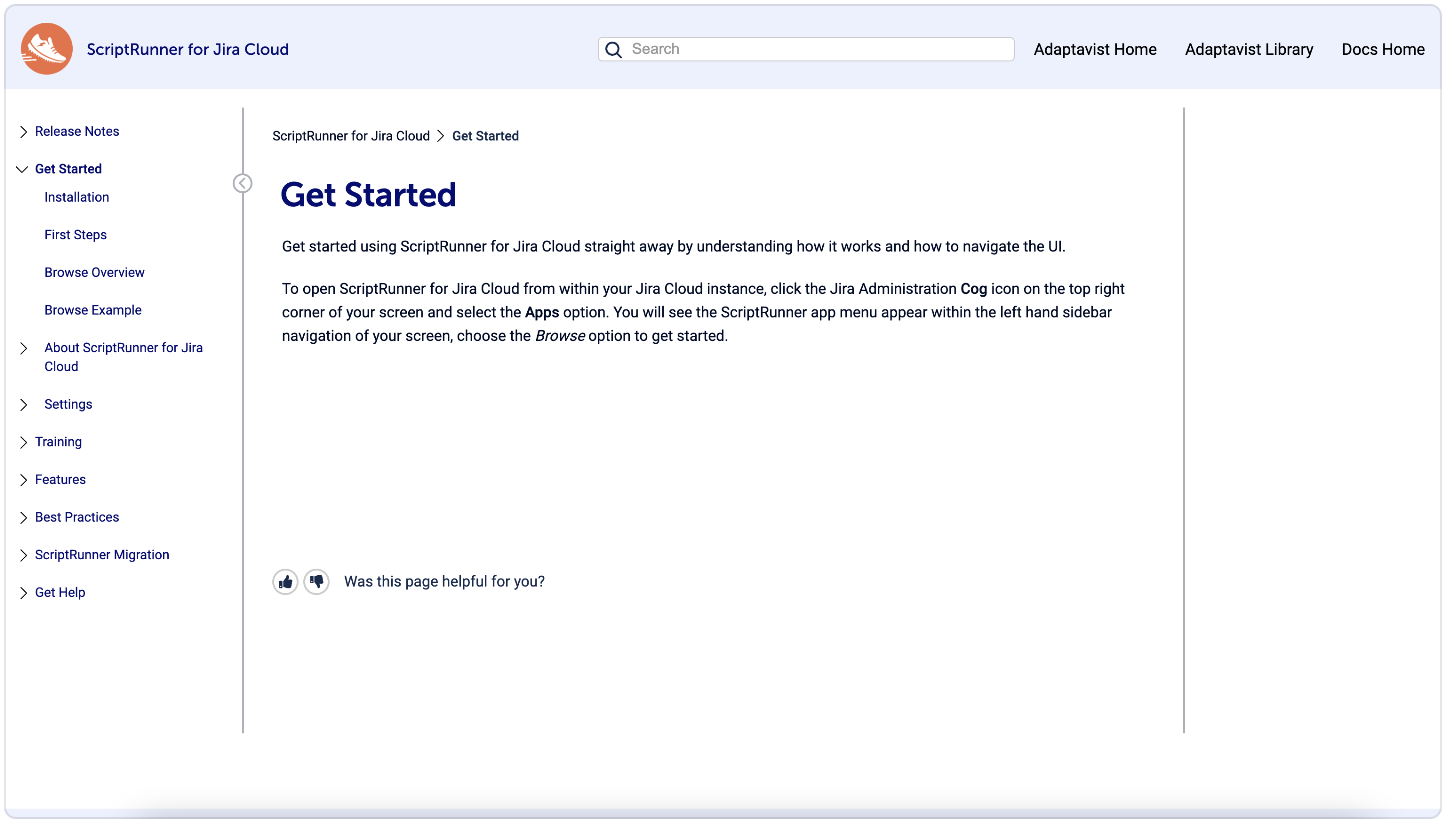Open About ScriptRunner for Jira Cloud link
Viewport: 1450px width, 824px height.
click(x=124, y=357)
